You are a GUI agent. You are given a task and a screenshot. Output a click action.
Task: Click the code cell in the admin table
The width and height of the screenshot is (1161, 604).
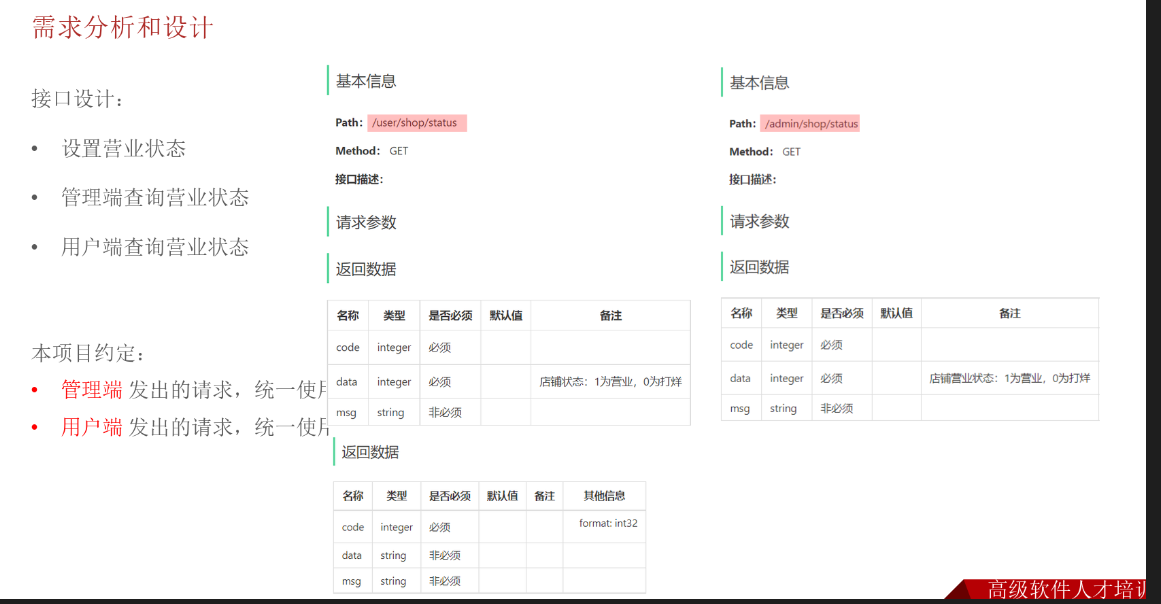click(741, 345)
